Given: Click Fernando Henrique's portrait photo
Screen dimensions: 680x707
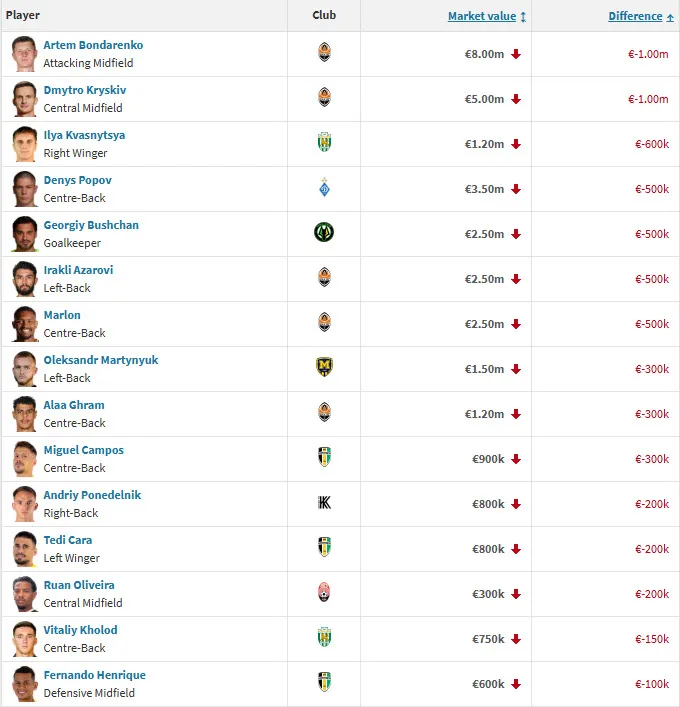Looking at the screenshot, I should tap(24, 683).
